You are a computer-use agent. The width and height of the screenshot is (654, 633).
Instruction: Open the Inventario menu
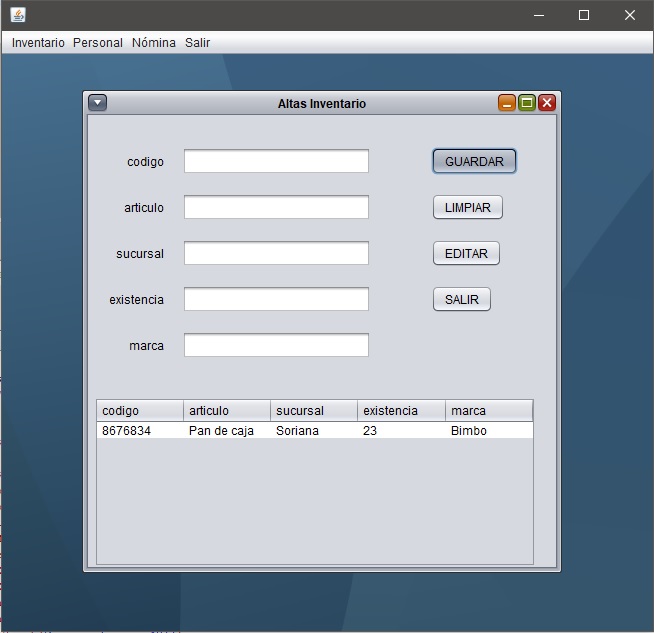point(38,43)
